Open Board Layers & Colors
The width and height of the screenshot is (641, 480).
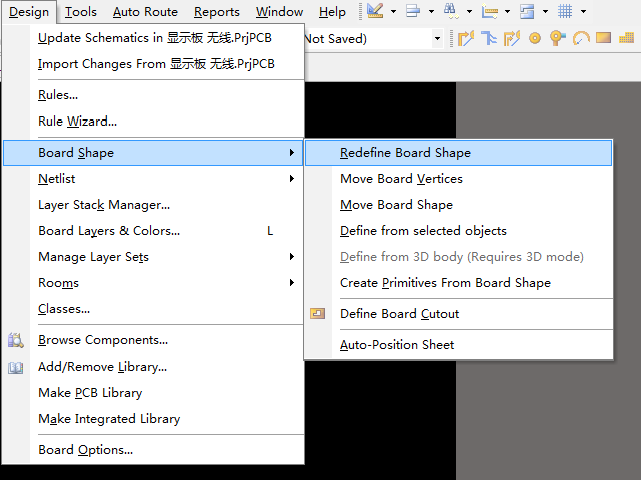154,231
